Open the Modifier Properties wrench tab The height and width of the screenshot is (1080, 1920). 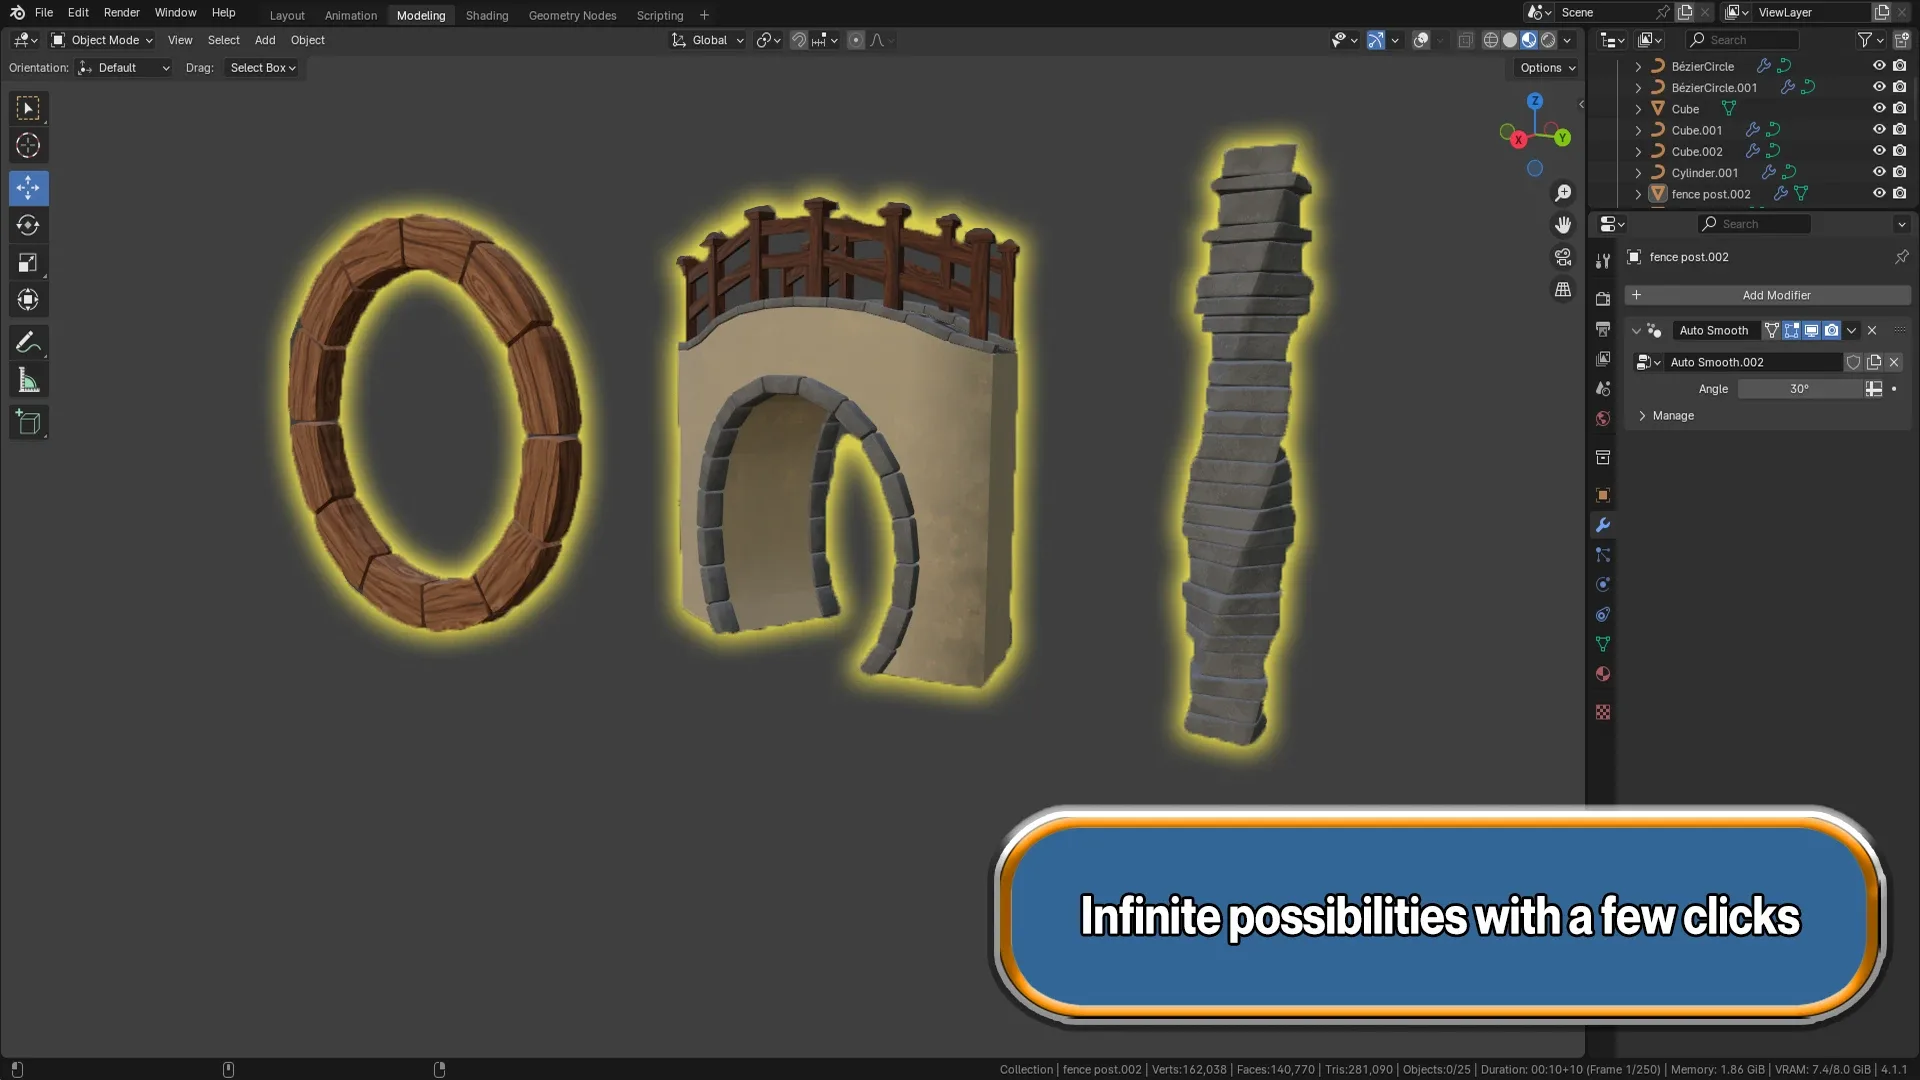tap(1603, 524)
